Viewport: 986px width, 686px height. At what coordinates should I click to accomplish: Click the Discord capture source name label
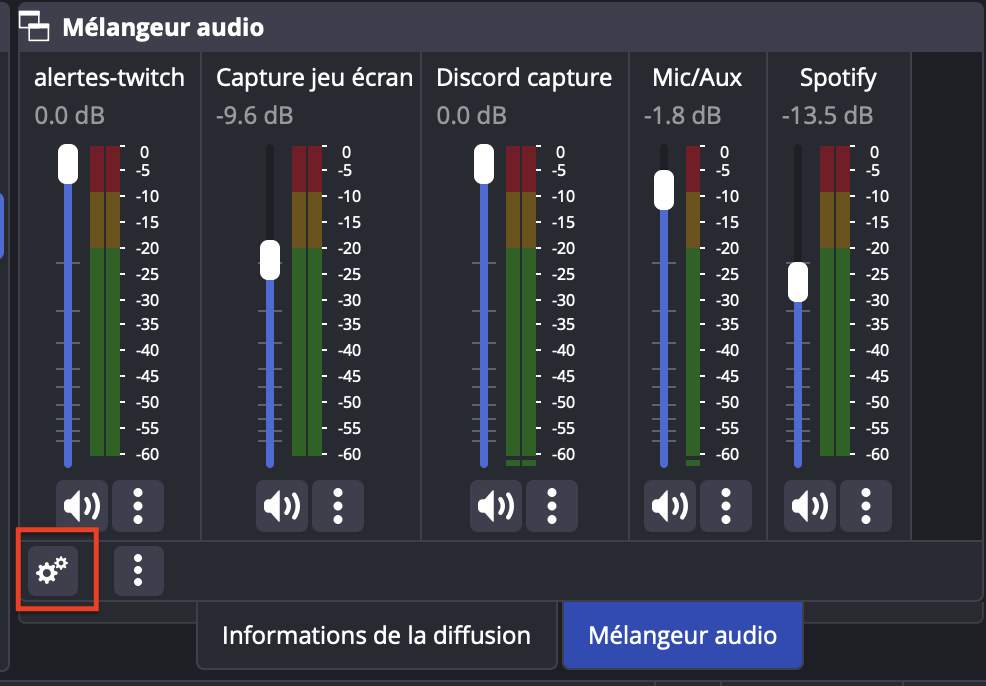[x=524, y=78]
